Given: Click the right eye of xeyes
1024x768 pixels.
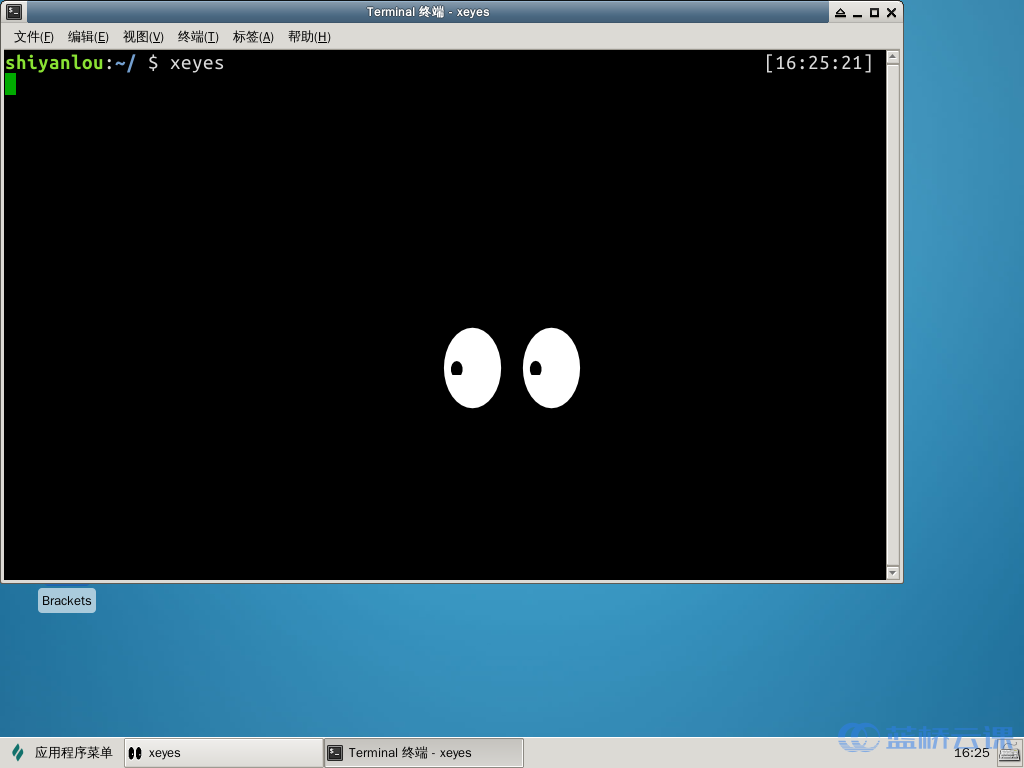Looking at the screenshot, I should coord(551,368).
